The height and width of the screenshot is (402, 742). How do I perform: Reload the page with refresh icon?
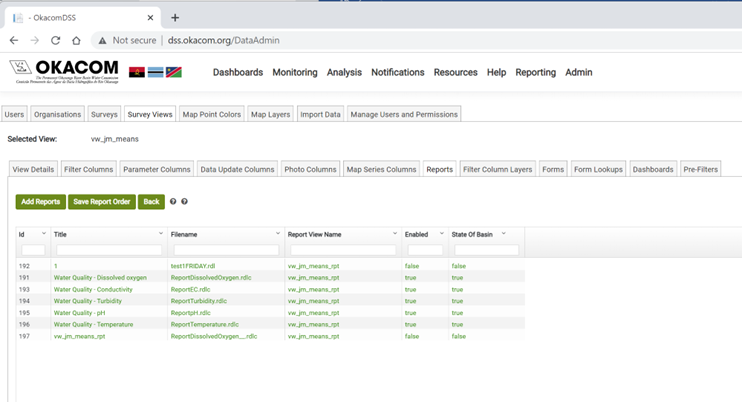pos(55,41)
